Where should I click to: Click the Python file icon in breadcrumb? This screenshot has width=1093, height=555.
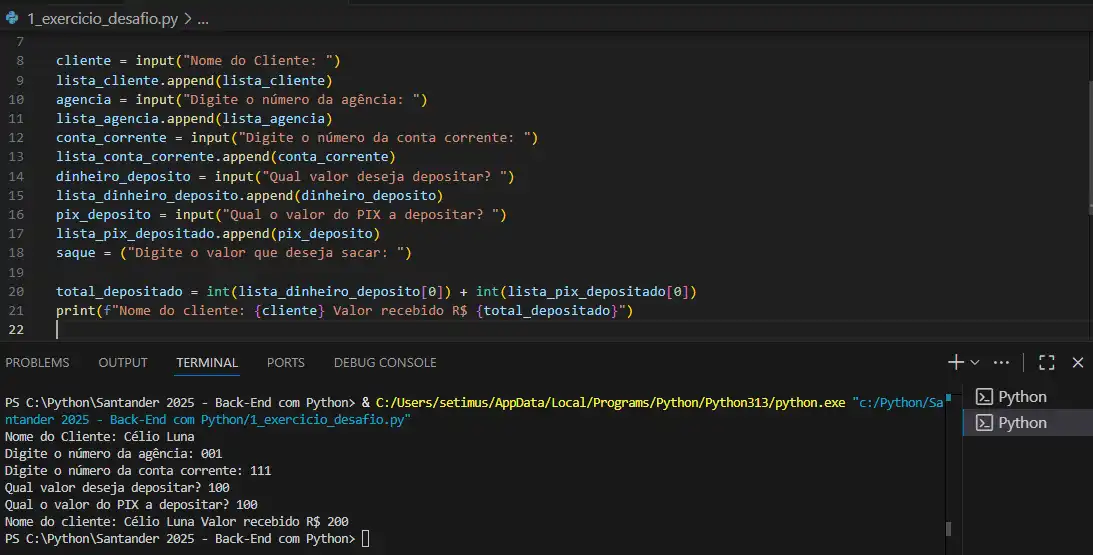tap(12, 19)
